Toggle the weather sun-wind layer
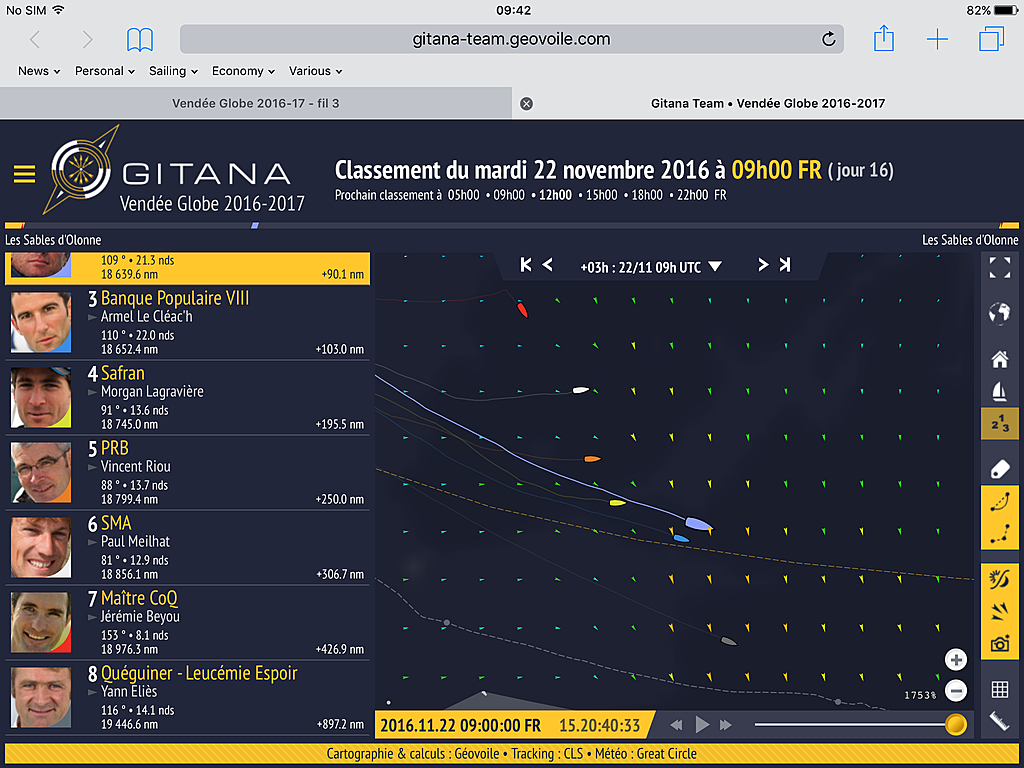This screenshot has height=768, width=1024. point(1000,579)
